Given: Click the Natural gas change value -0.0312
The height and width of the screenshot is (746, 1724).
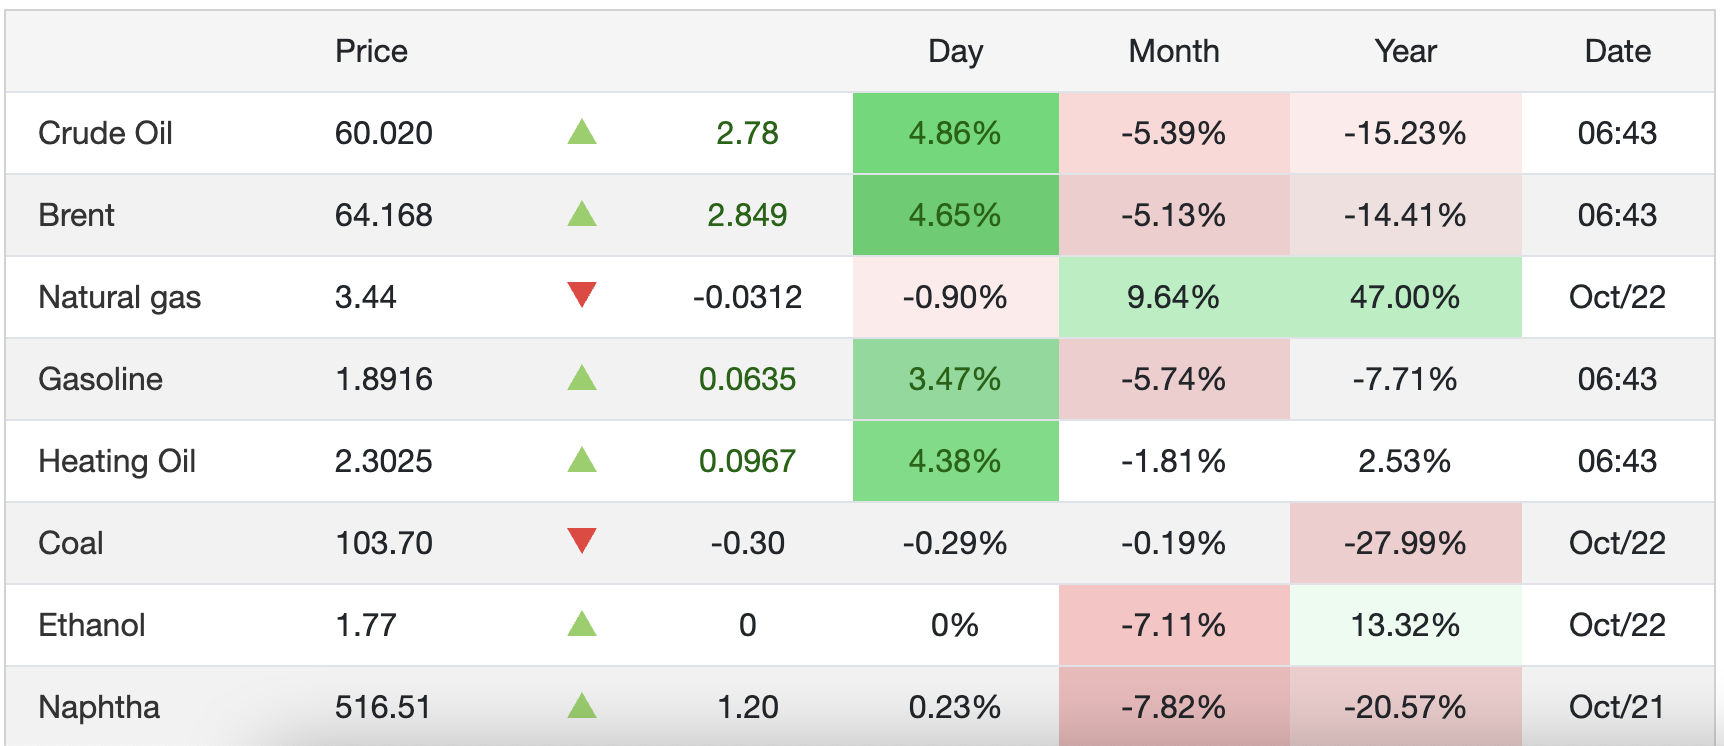Looking at the screenshot, I should [747, 297].
